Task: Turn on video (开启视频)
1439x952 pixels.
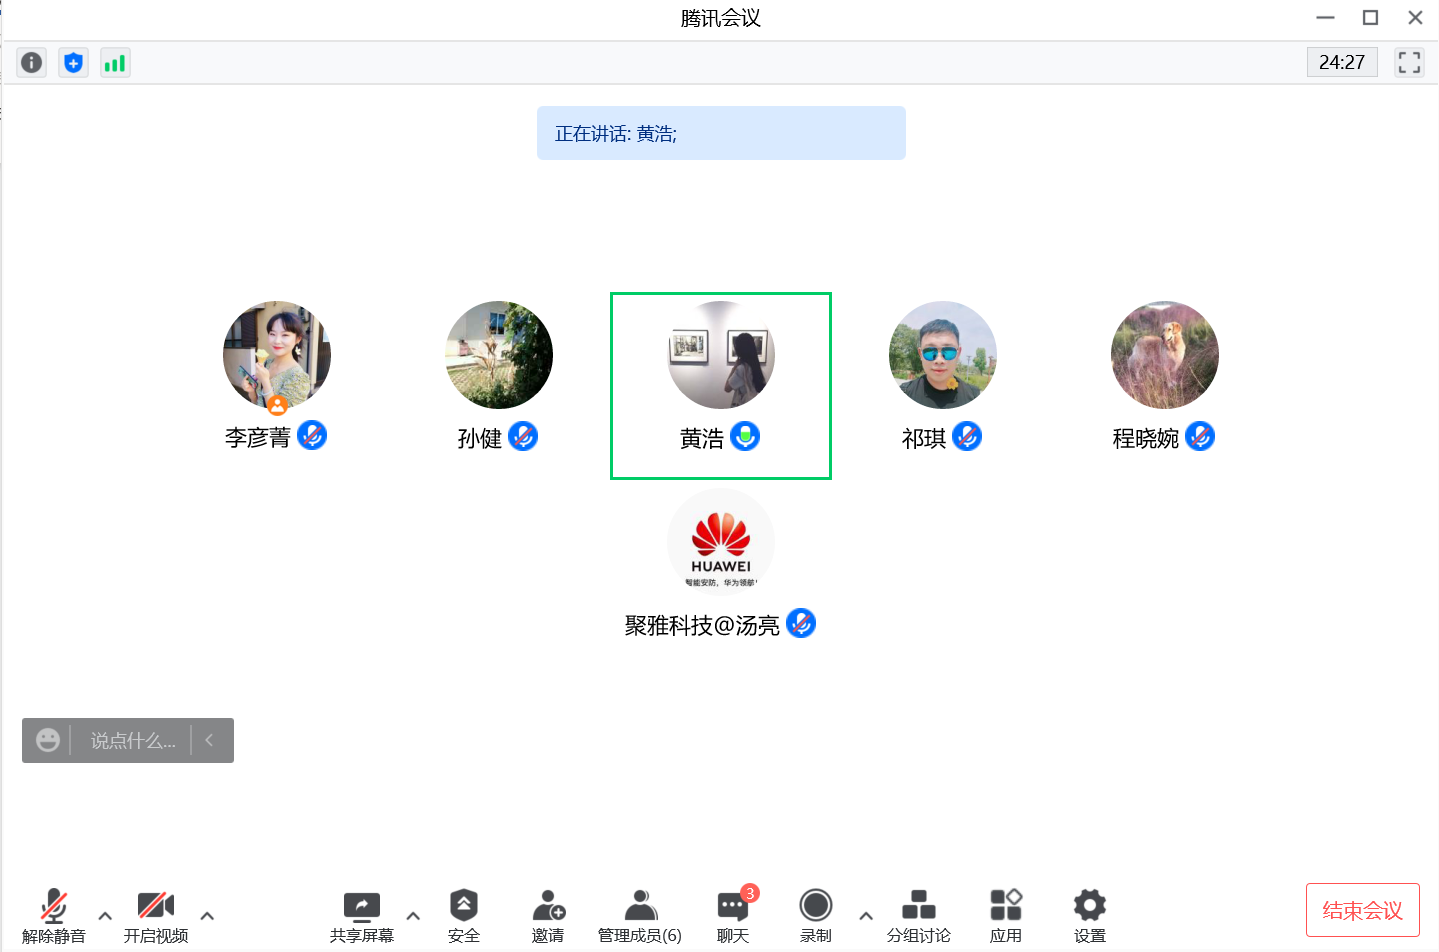Action: click(156, 915)
